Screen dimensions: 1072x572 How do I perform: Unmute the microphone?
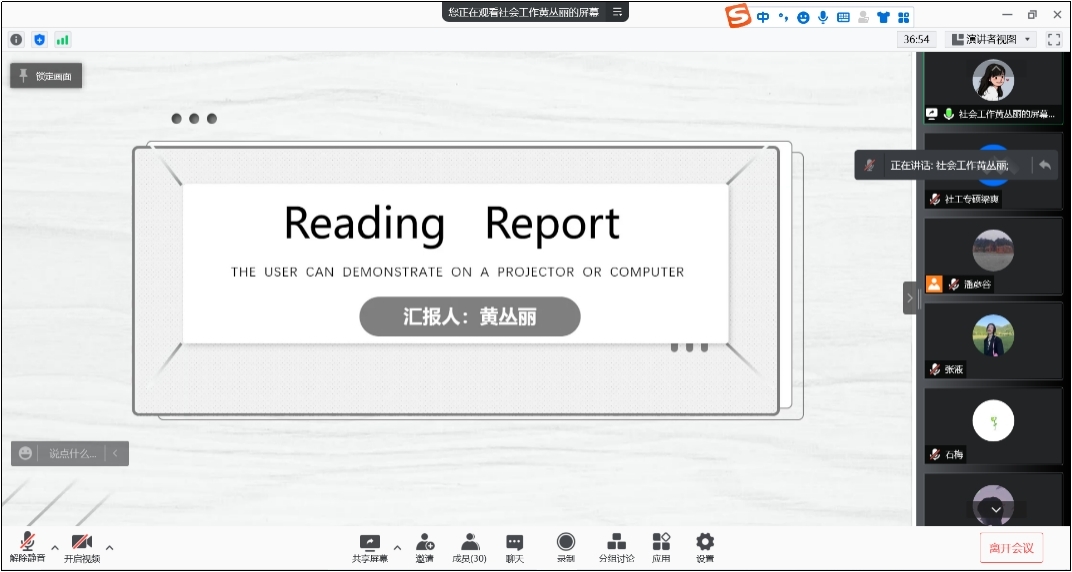(x=27, y=546)
